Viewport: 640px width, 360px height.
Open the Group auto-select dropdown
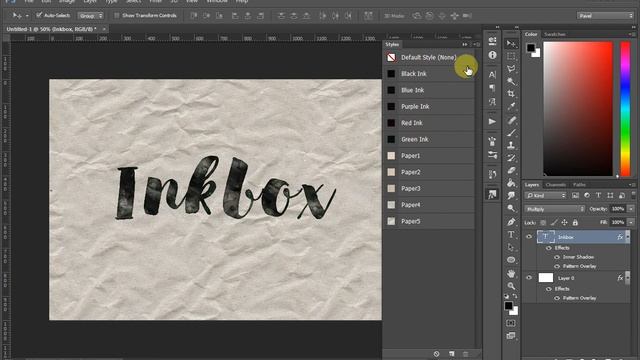[91, 16]
